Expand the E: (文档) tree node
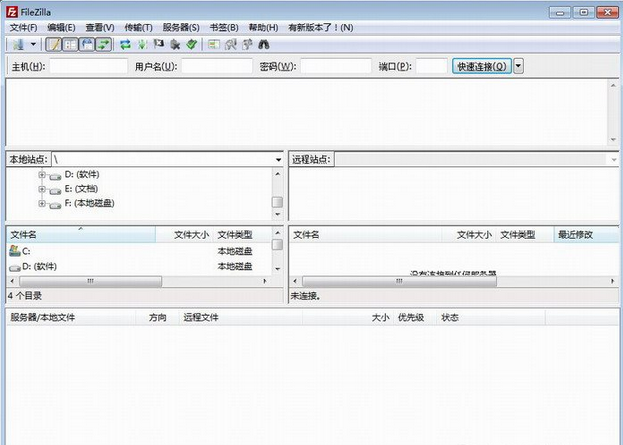The width and height of the screenshot is (623, 445). coord(42,189)
